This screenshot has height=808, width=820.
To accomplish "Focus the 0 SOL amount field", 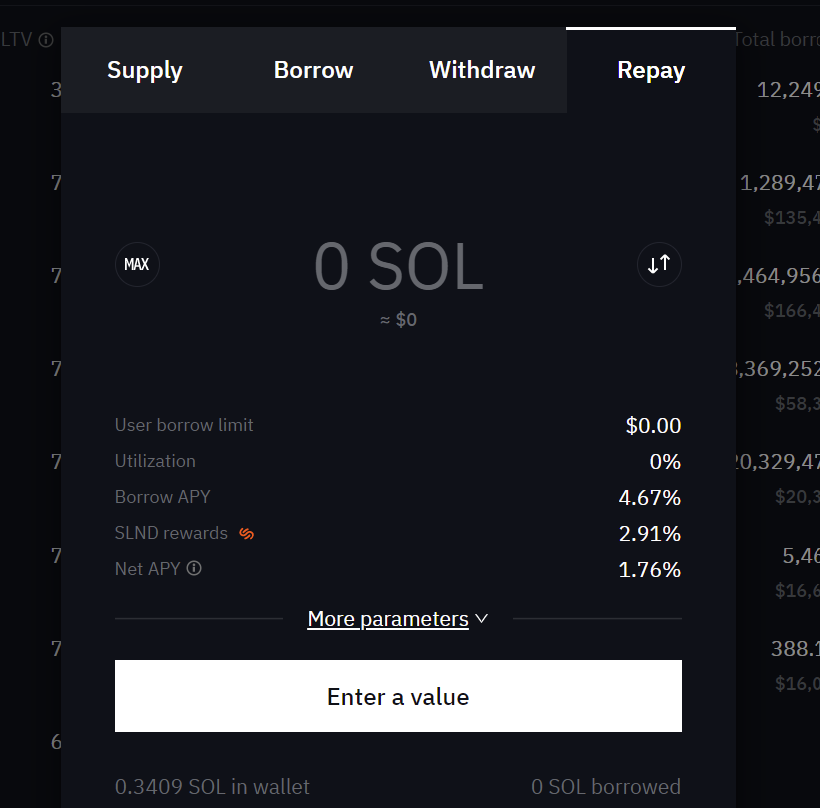I will point(398,266).
